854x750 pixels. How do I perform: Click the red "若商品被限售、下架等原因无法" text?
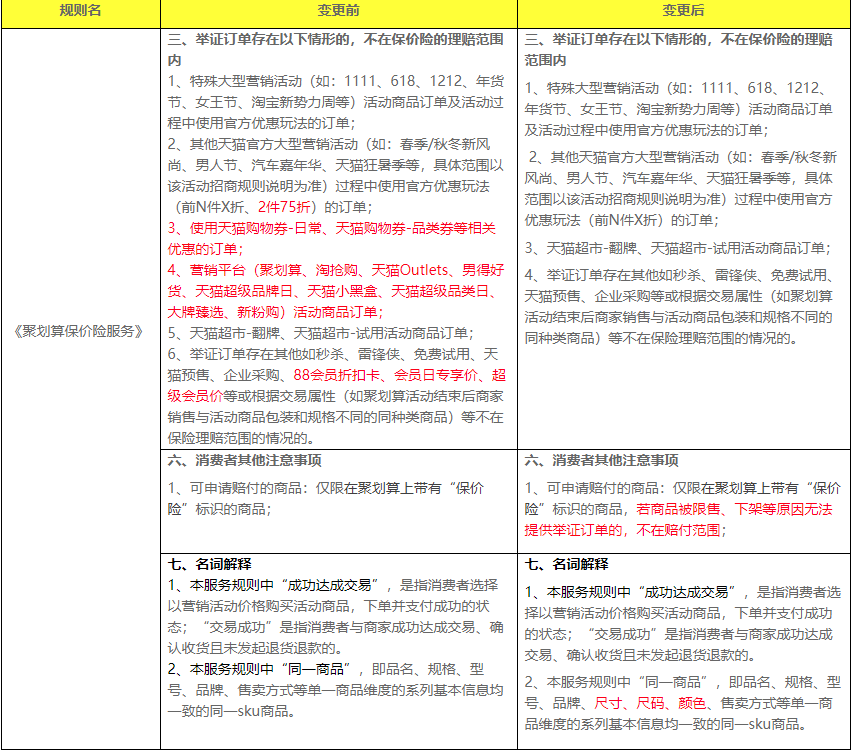[x=734, y=509]
